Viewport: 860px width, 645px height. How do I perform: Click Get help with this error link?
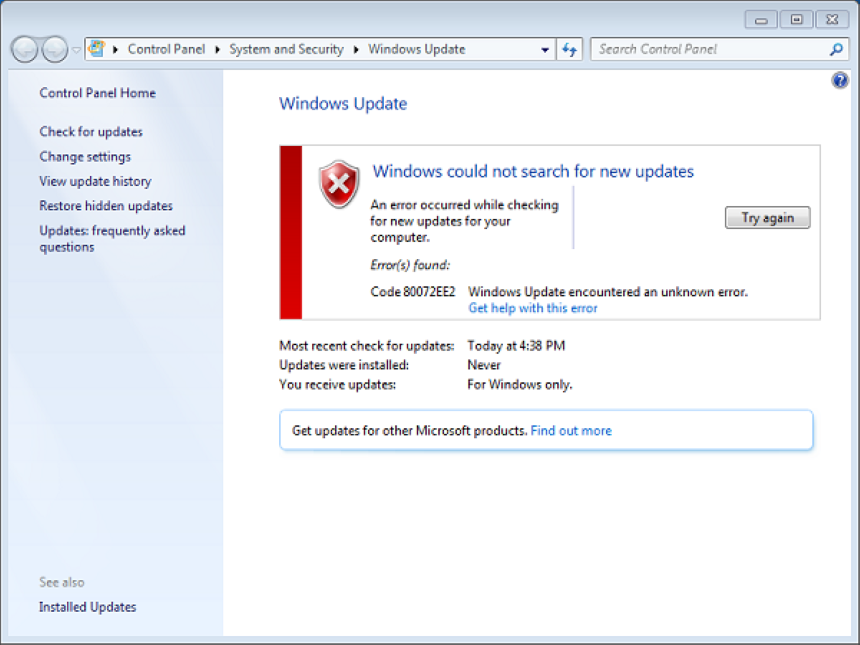point(533,308)
